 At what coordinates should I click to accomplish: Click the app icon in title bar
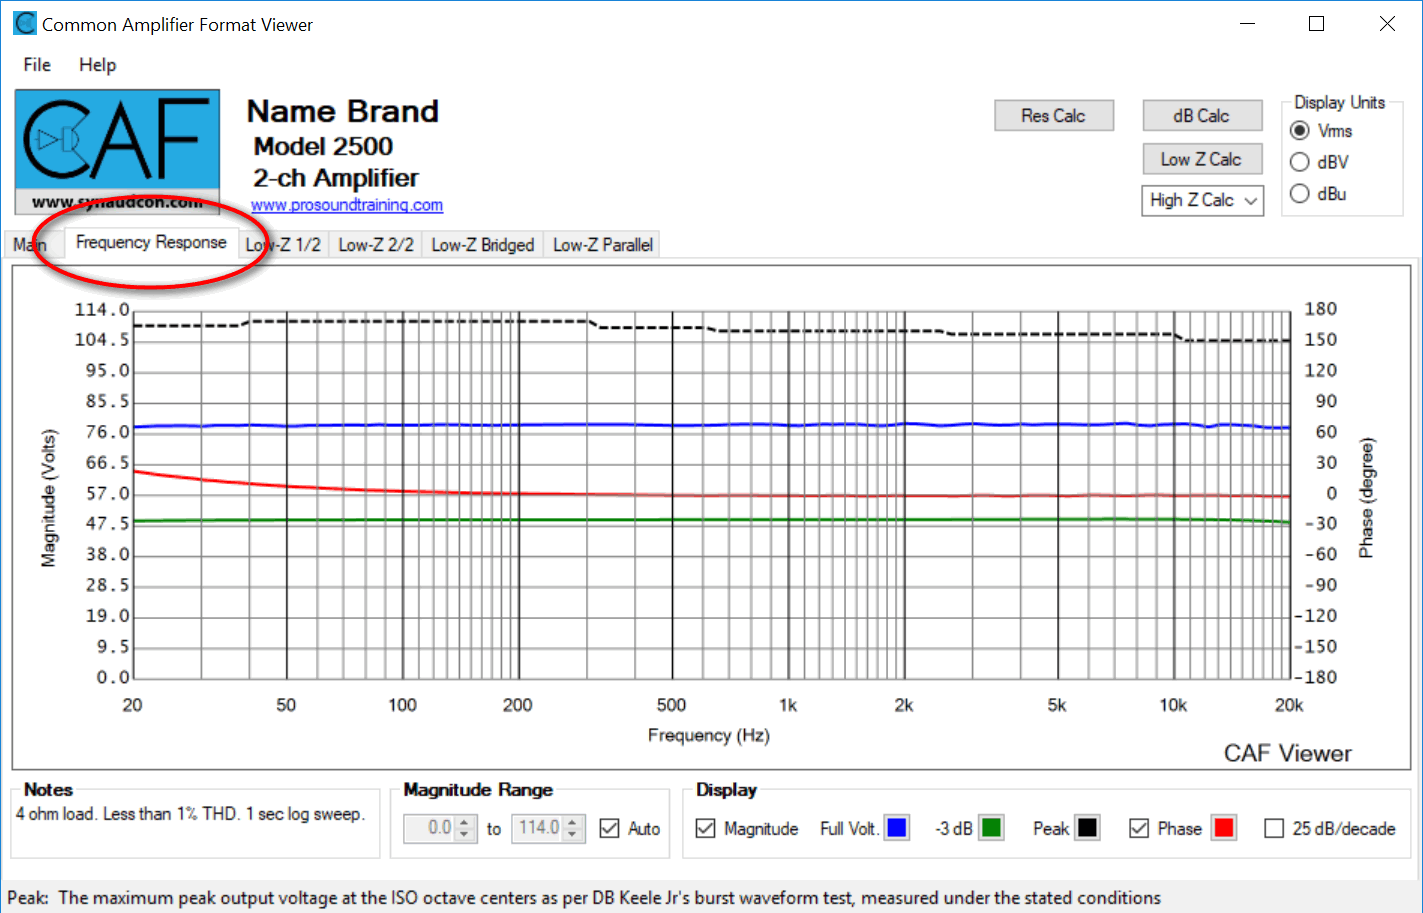[x=24, y=24]
